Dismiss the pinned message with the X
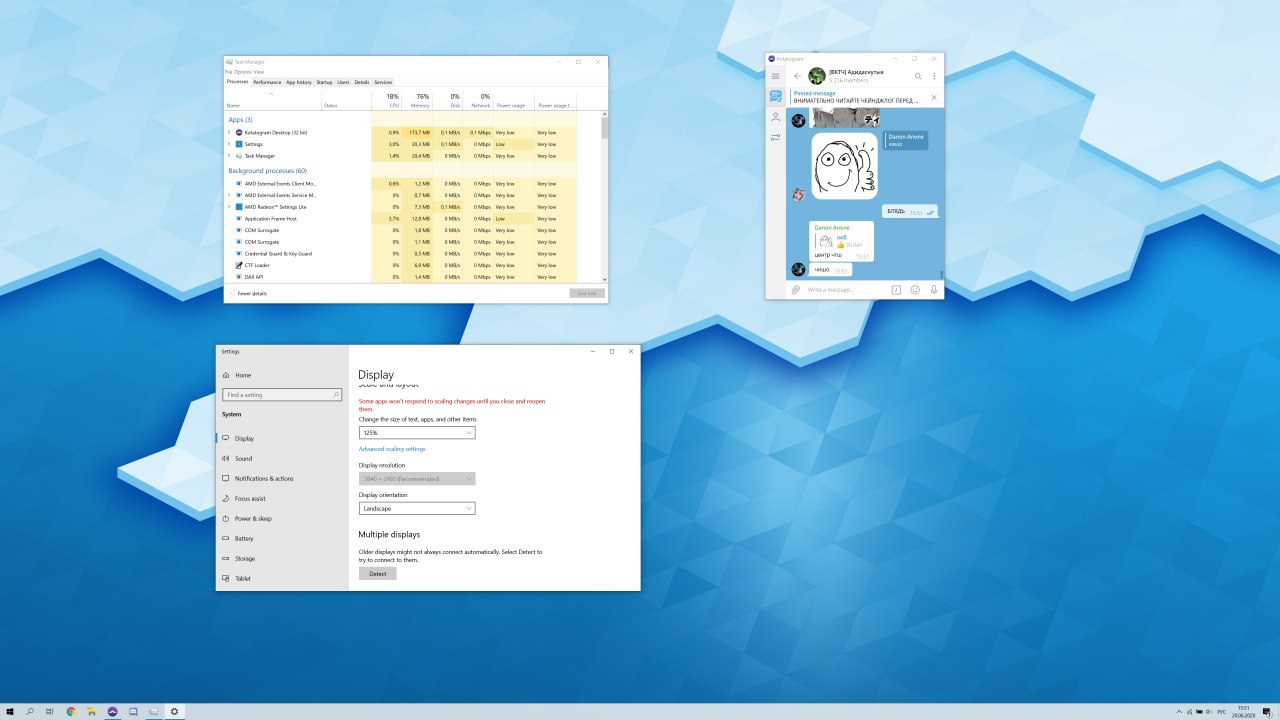This screenshot has height=720, width=1280. tap(934, 97)
